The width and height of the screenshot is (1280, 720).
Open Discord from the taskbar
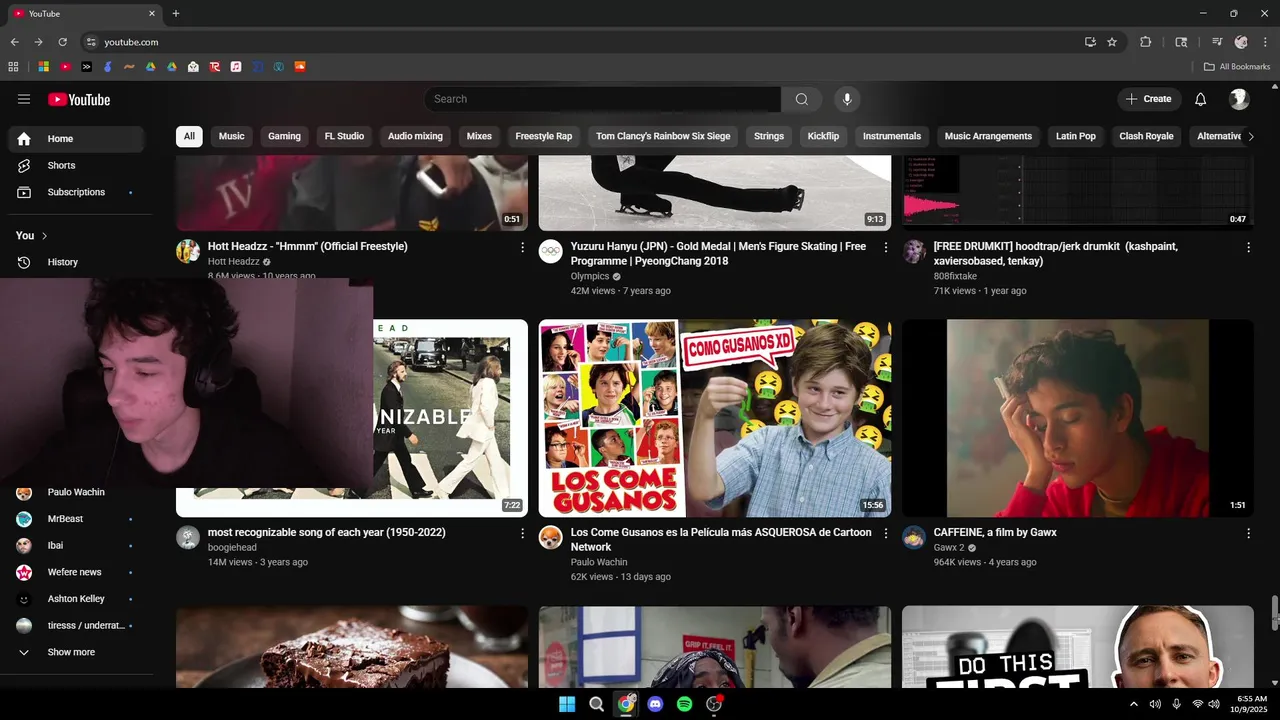pos(655,704)
